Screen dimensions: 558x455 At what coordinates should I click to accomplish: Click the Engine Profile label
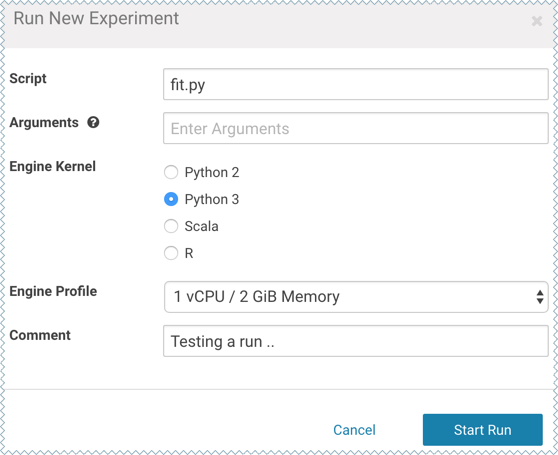[53, 291]
